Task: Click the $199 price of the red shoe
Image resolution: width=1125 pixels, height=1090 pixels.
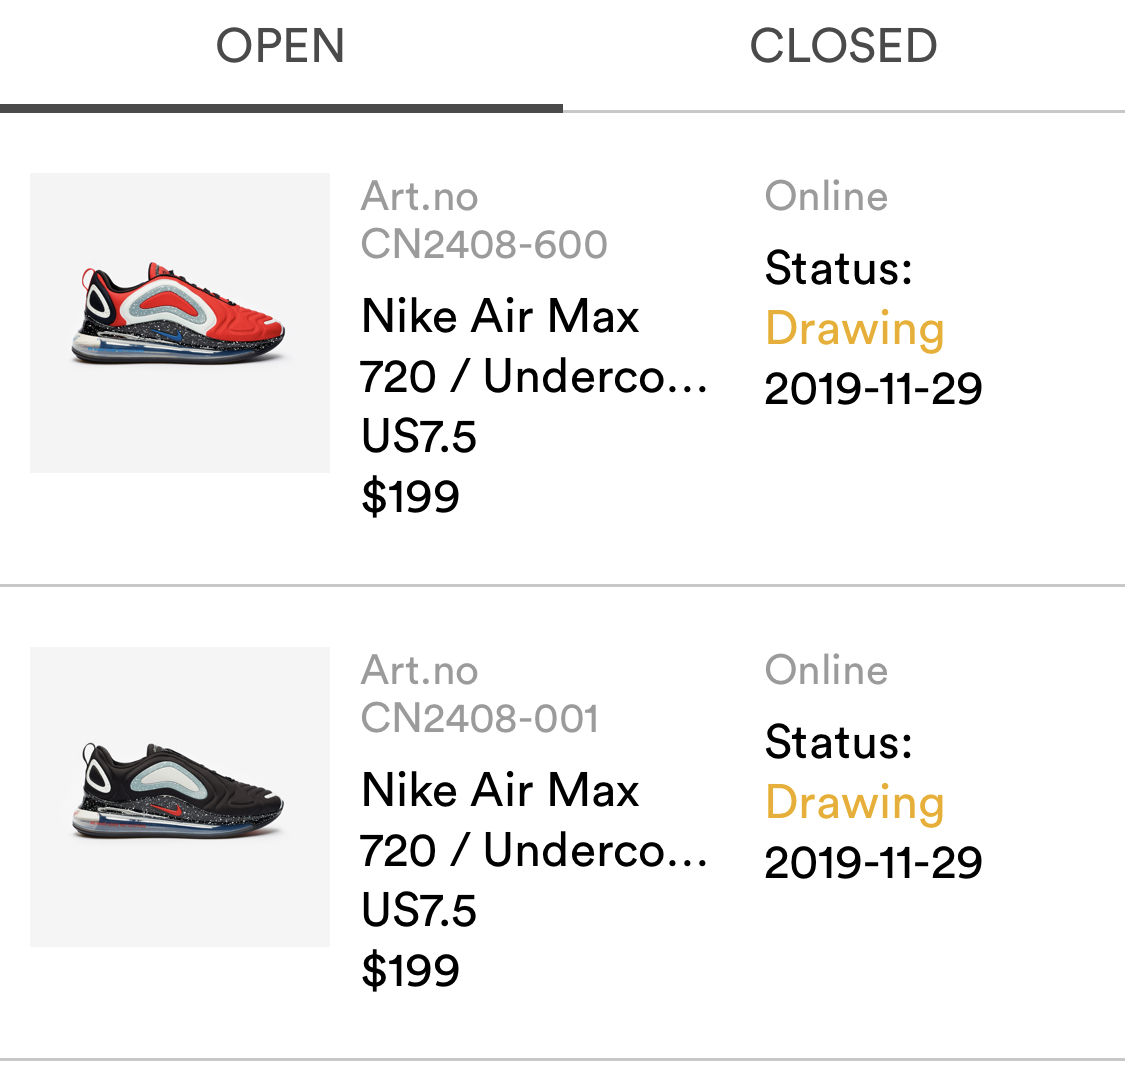Action: [x=410, y=497]
